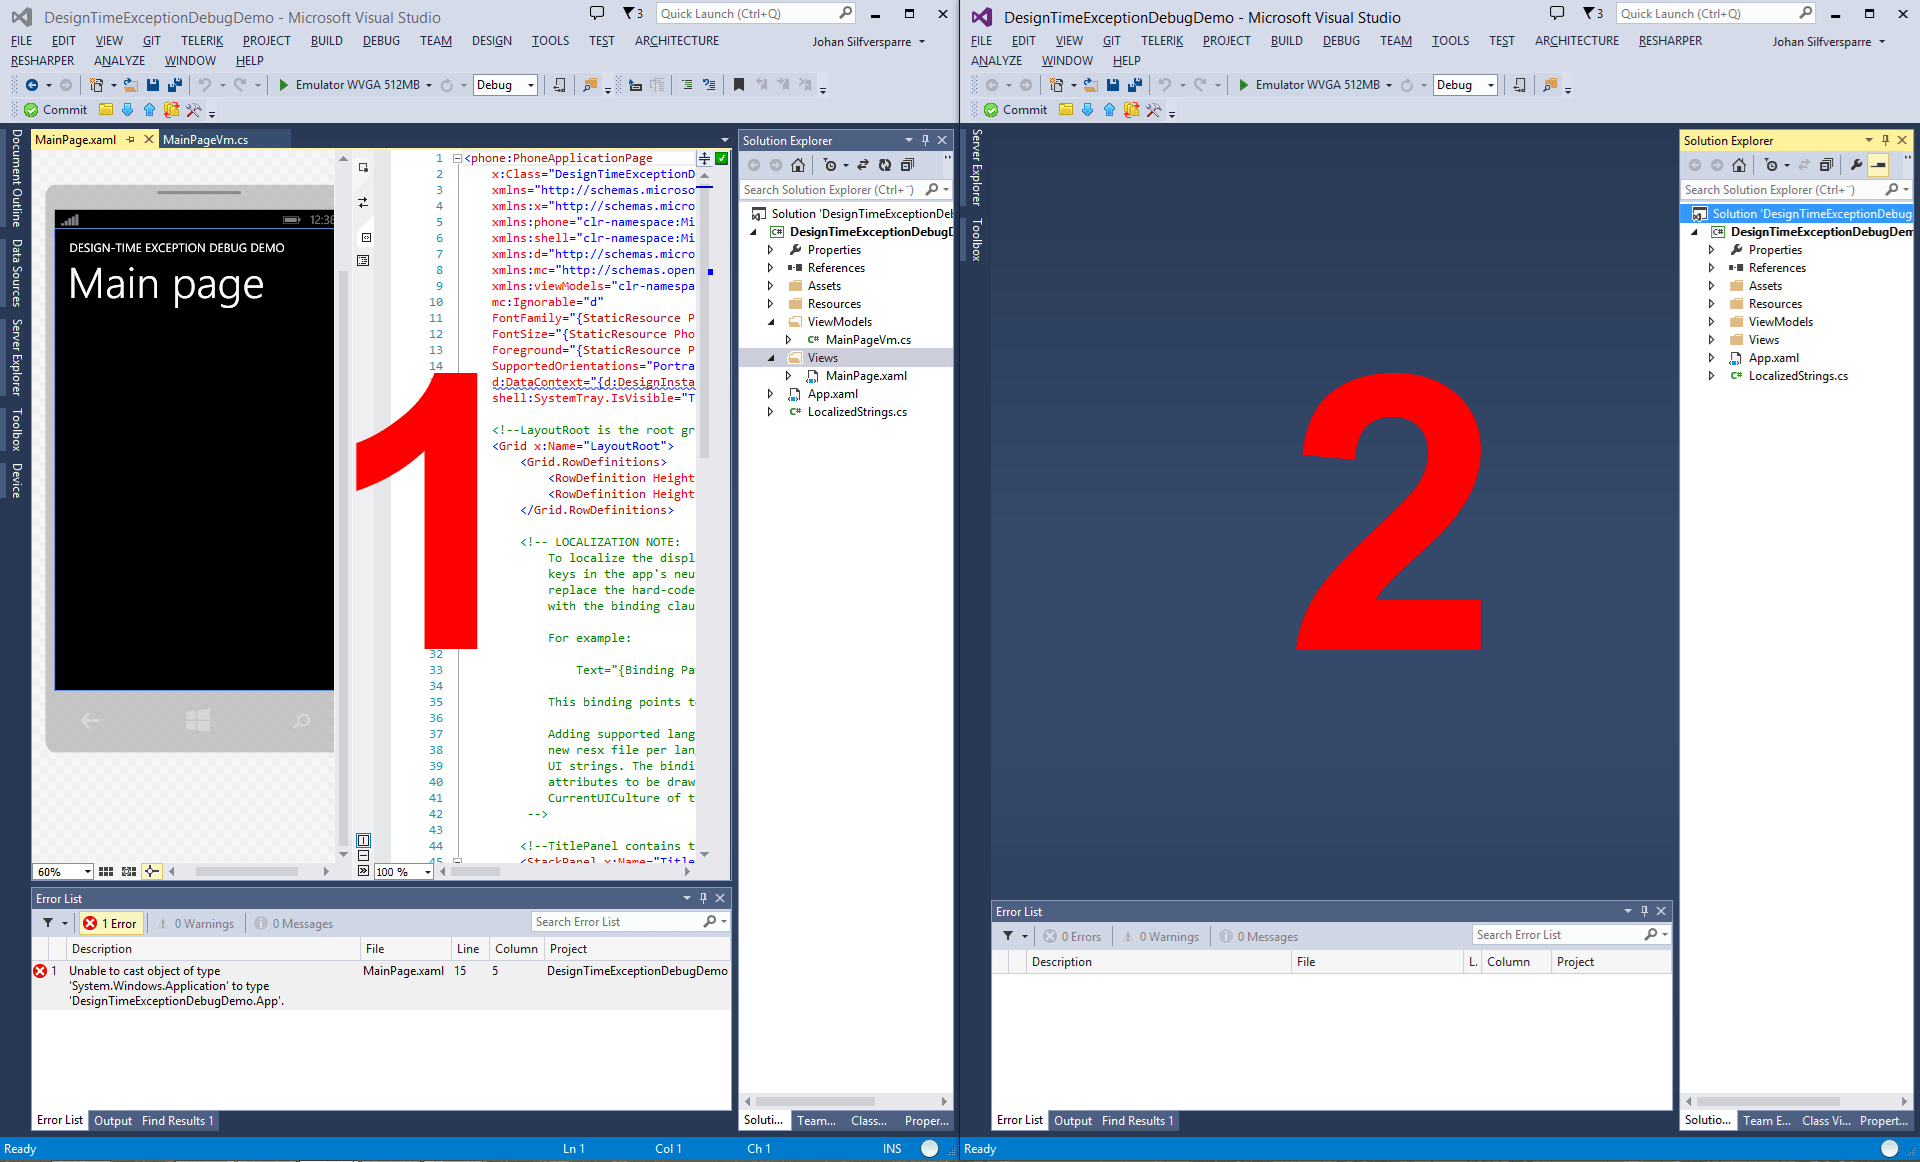Switch to the MainPageVm.cs tab
The image size is (1920, 1162).
[207, 139]
